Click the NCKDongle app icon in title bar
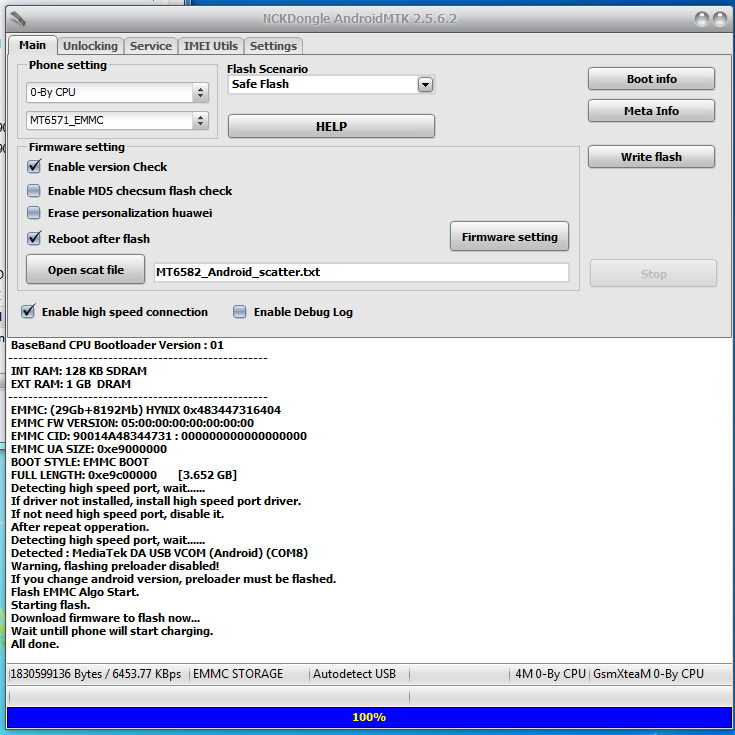 click(x=18, y=19)
